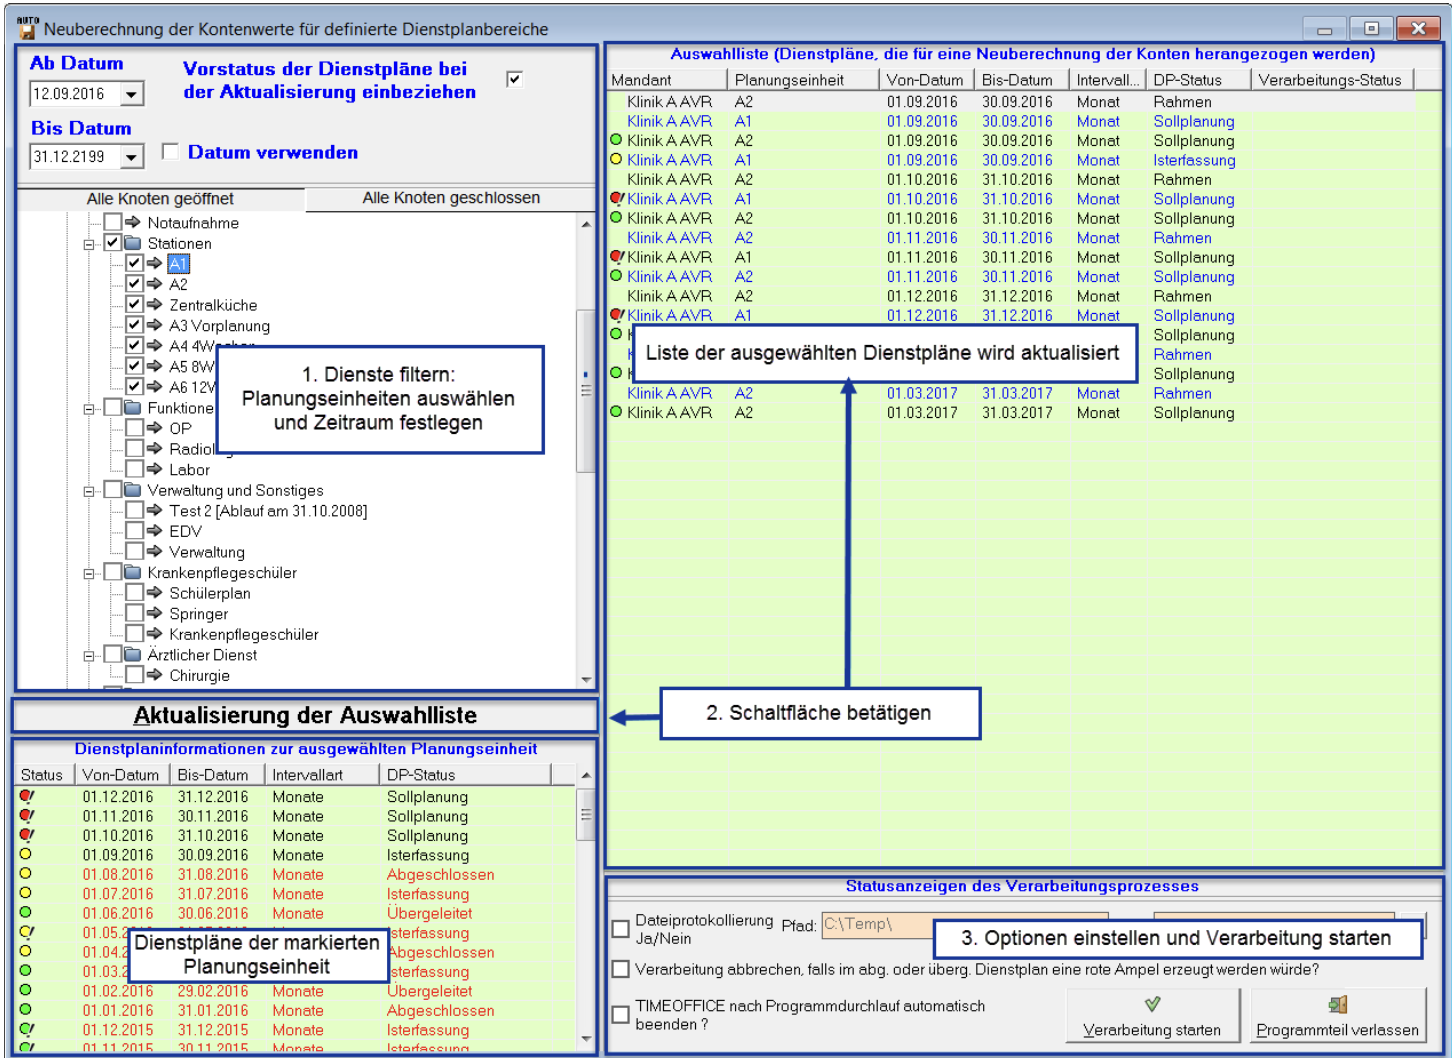Collapse the Funktionen tree node
Viewport: 1452px width, 1058px height.
click(89, 408)
